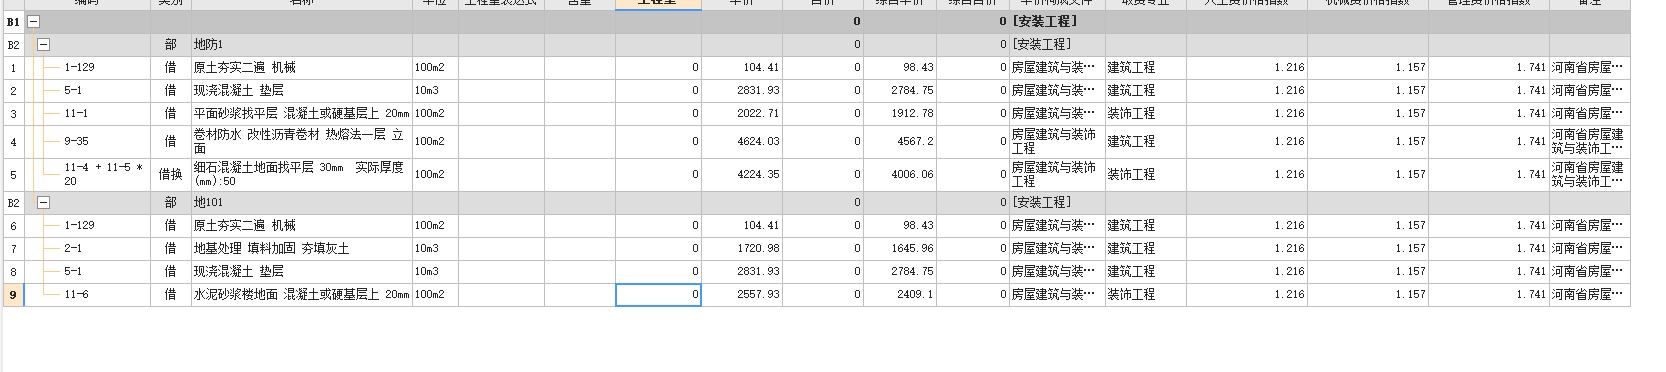Screen dimensions: 1666x372
Task: Collapse the B1 top-level section
Action: (33, 21)
